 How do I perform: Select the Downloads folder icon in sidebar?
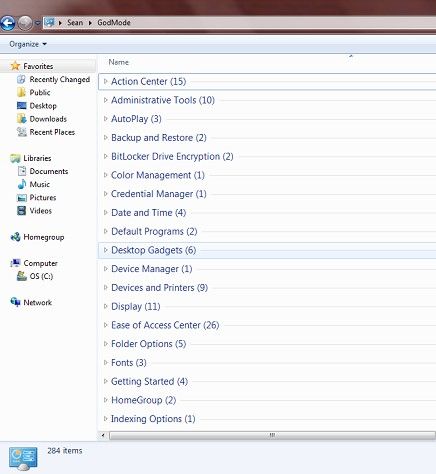[22, 119]
